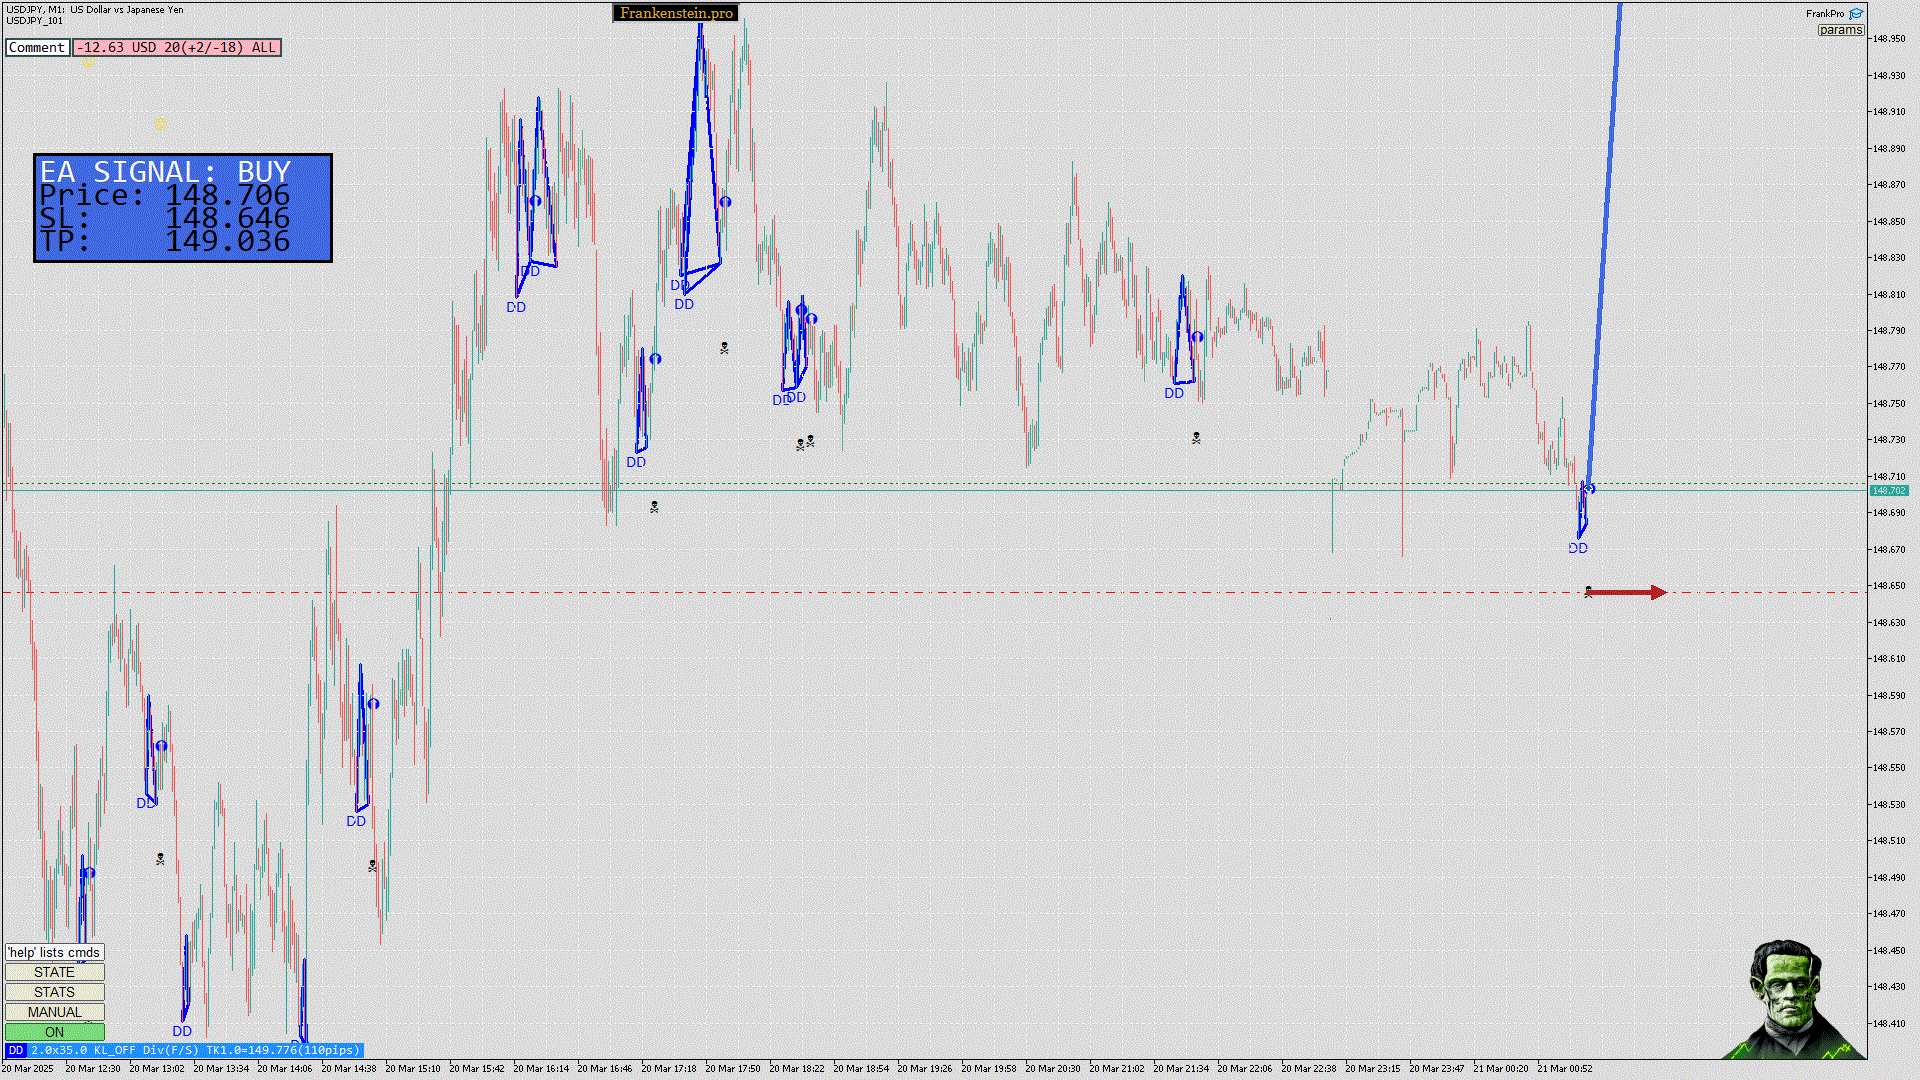Click the red stop-loss arrow marker
Viewport: 1920px width, 1080px height.
click(1627, 593)
